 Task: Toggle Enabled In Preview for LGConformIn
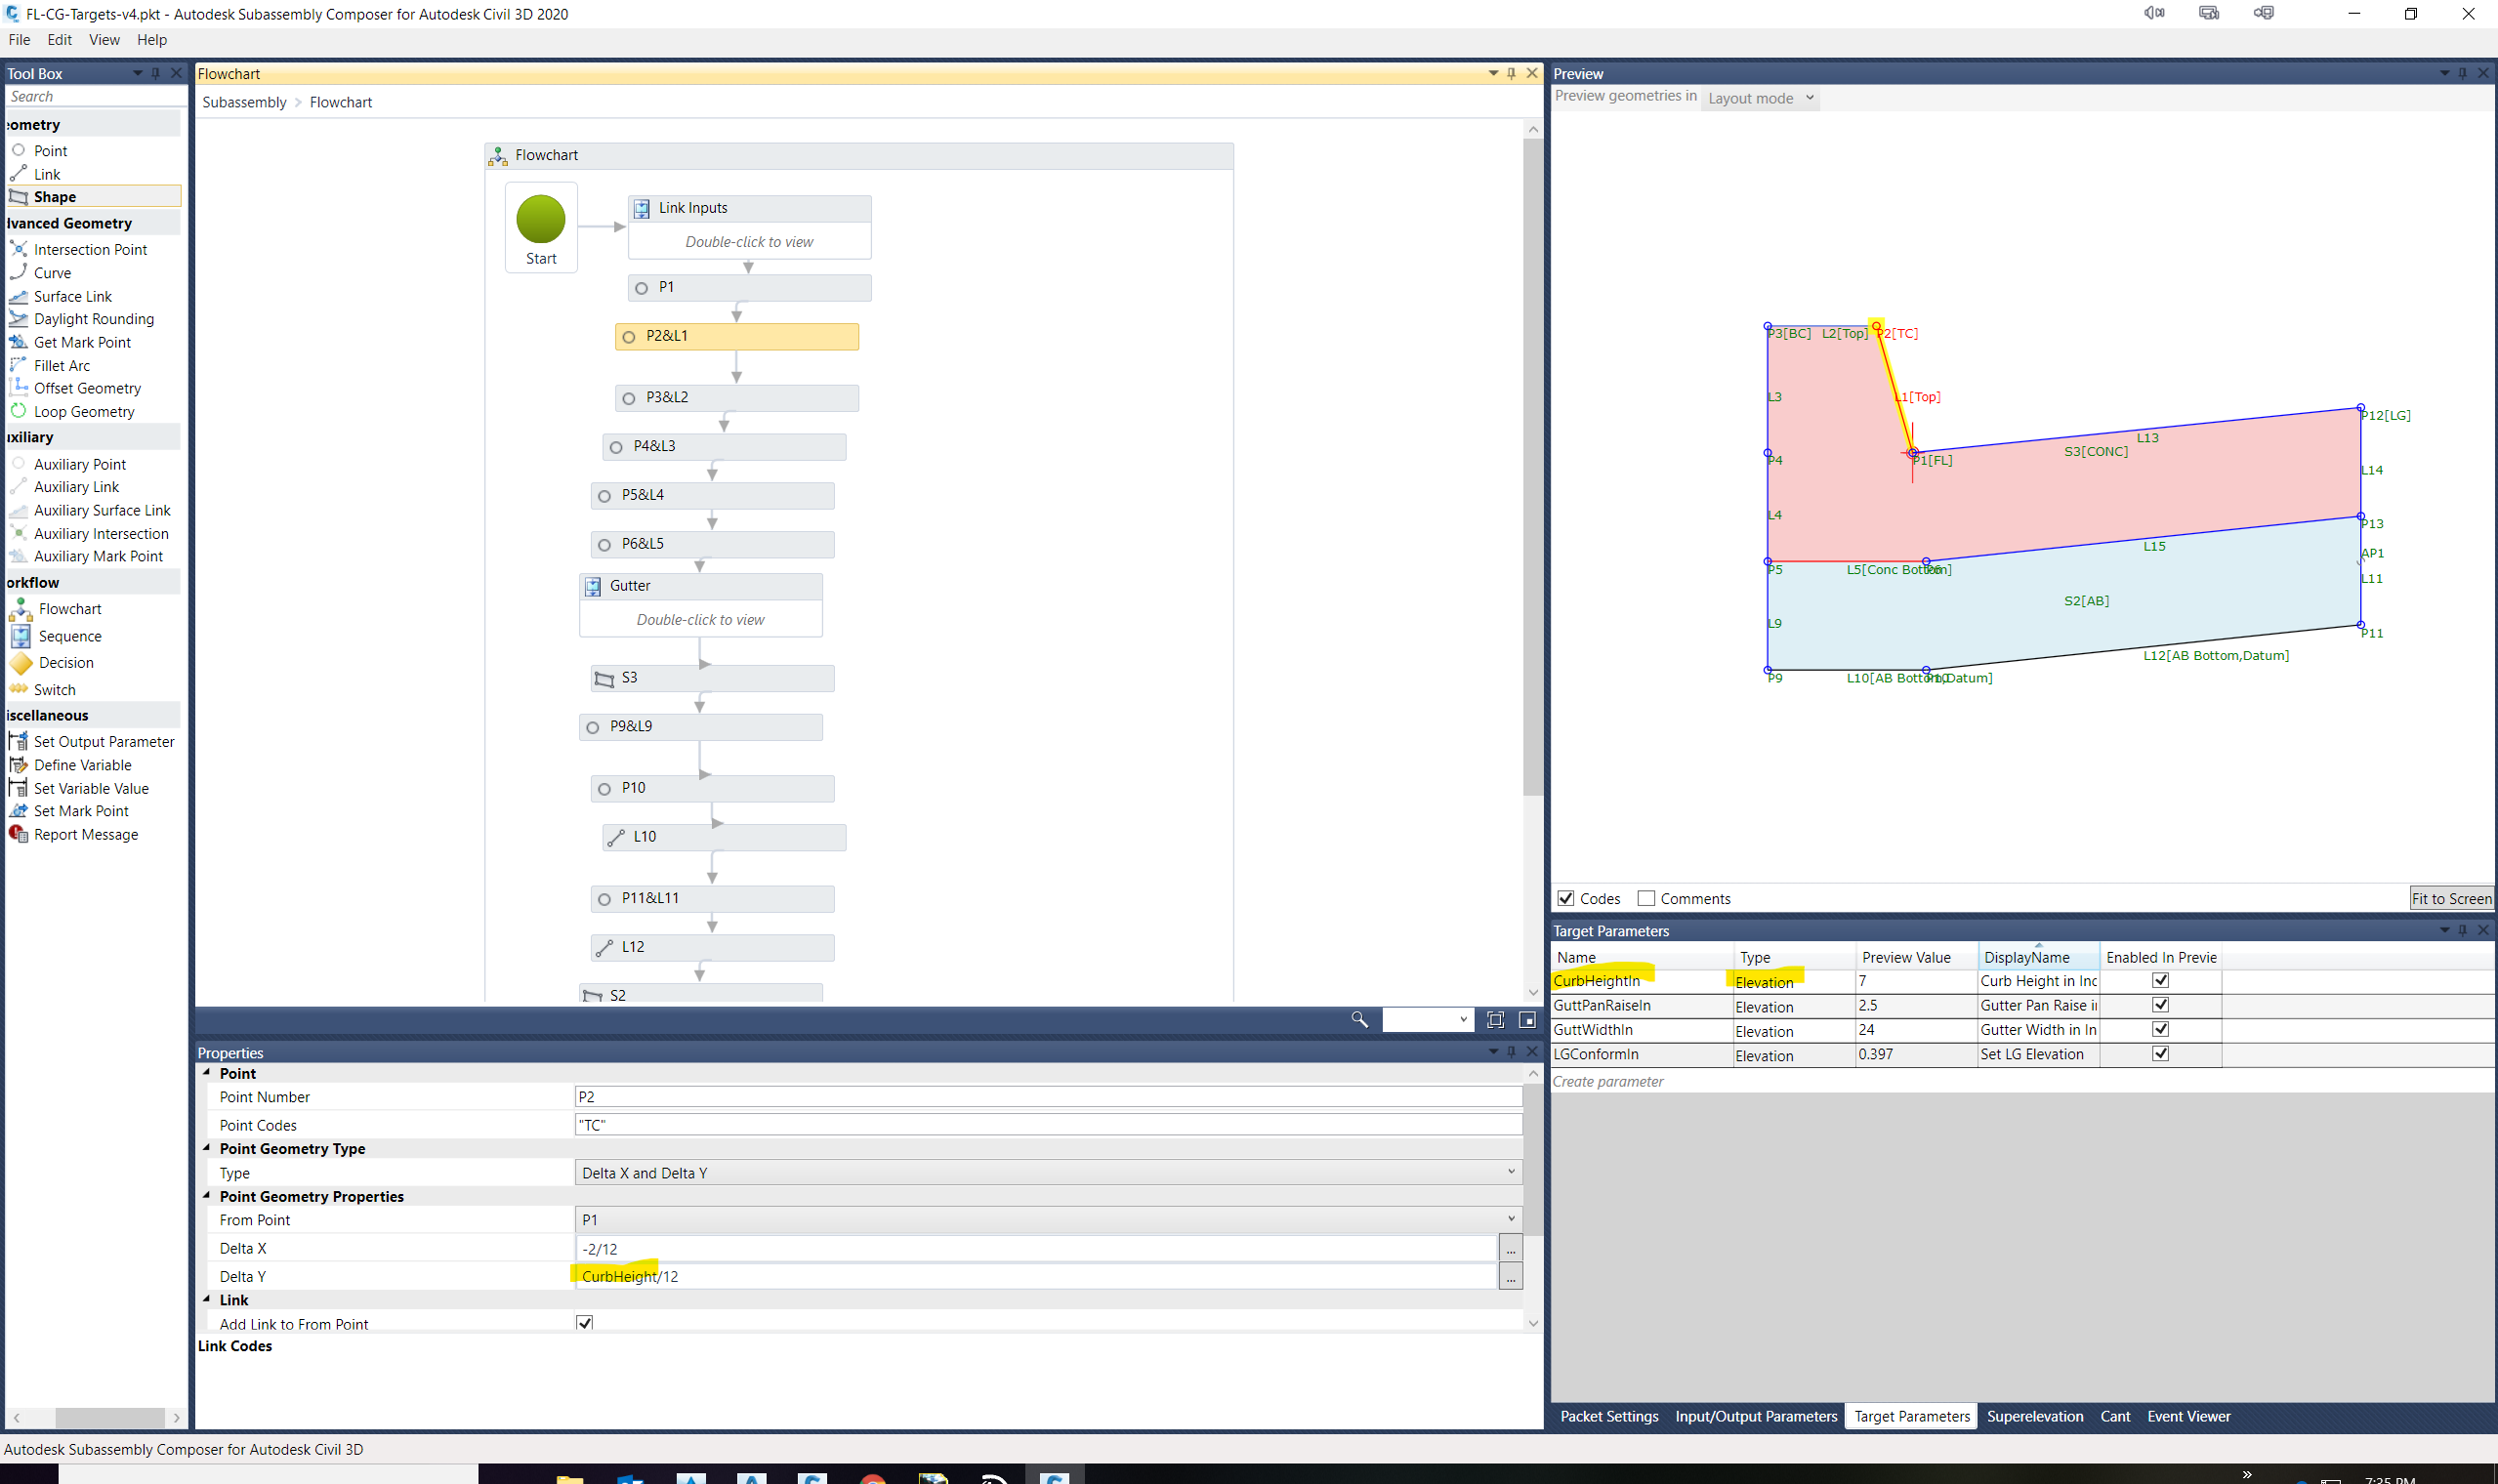(x=2160, y=1053)
